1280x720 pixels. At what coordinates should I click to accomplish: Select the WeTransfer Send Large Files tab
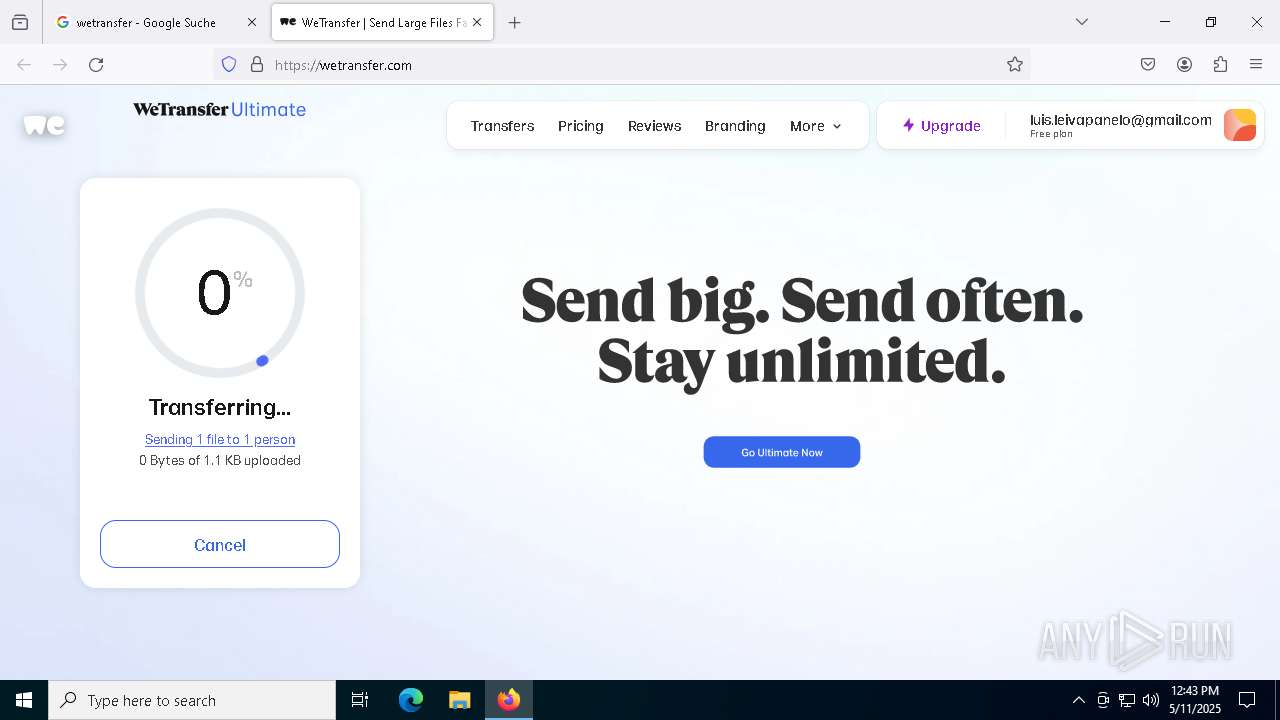click(x=382, y=22)
